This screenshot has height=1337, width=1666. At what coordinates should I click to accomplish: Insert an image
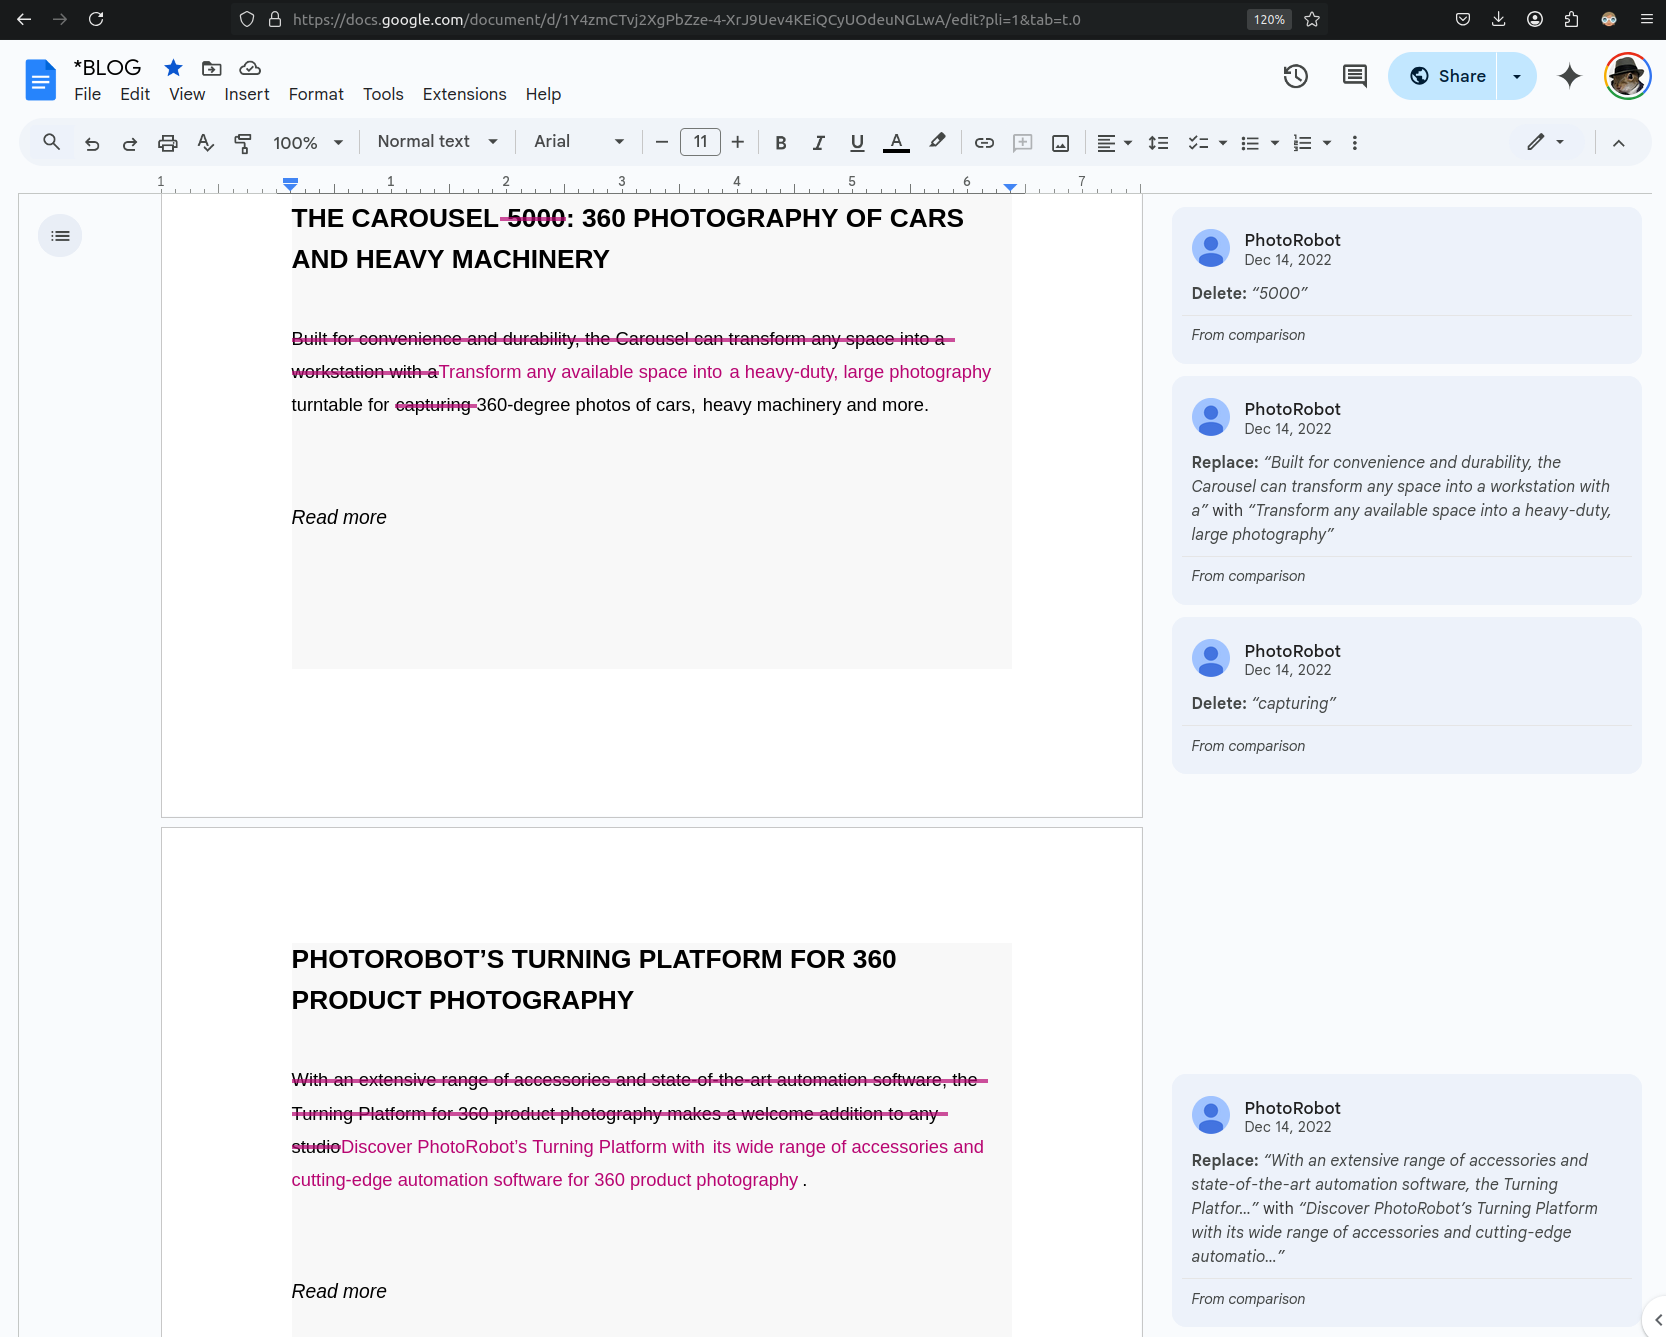point(1061,143)
